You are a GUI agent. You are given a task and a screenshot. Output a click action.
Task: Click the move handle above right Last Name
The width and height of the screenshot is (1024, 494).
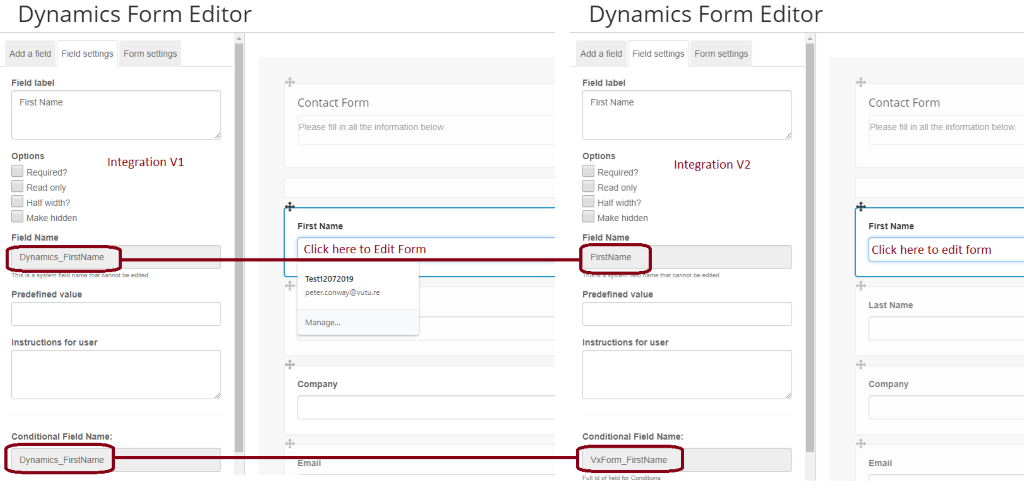pyautogui.click(x=861, y=286)
